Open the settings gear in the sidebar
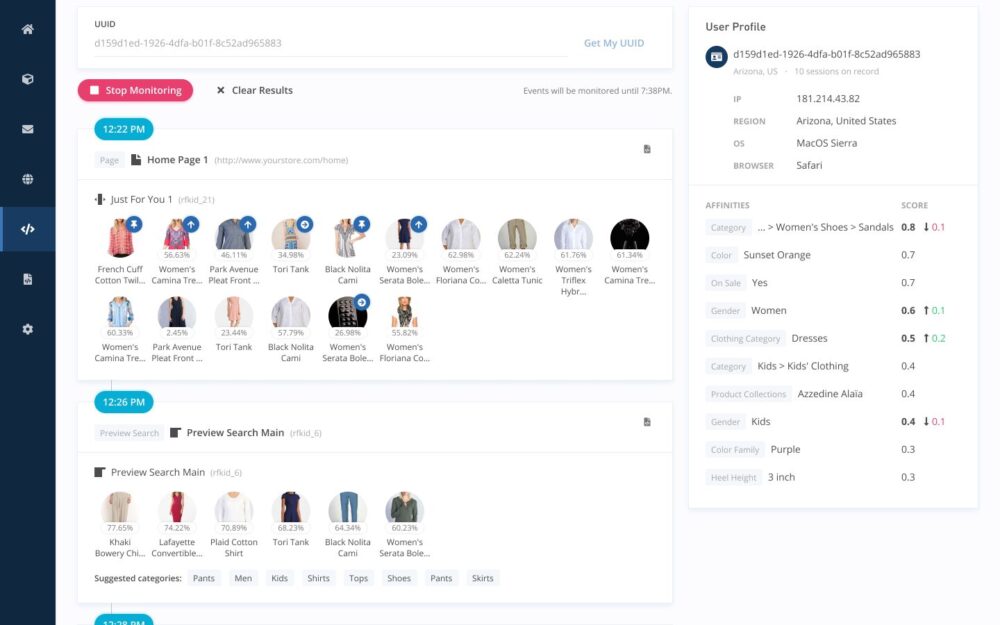This screenshot has width=1000, height=625. coord(27,329)
